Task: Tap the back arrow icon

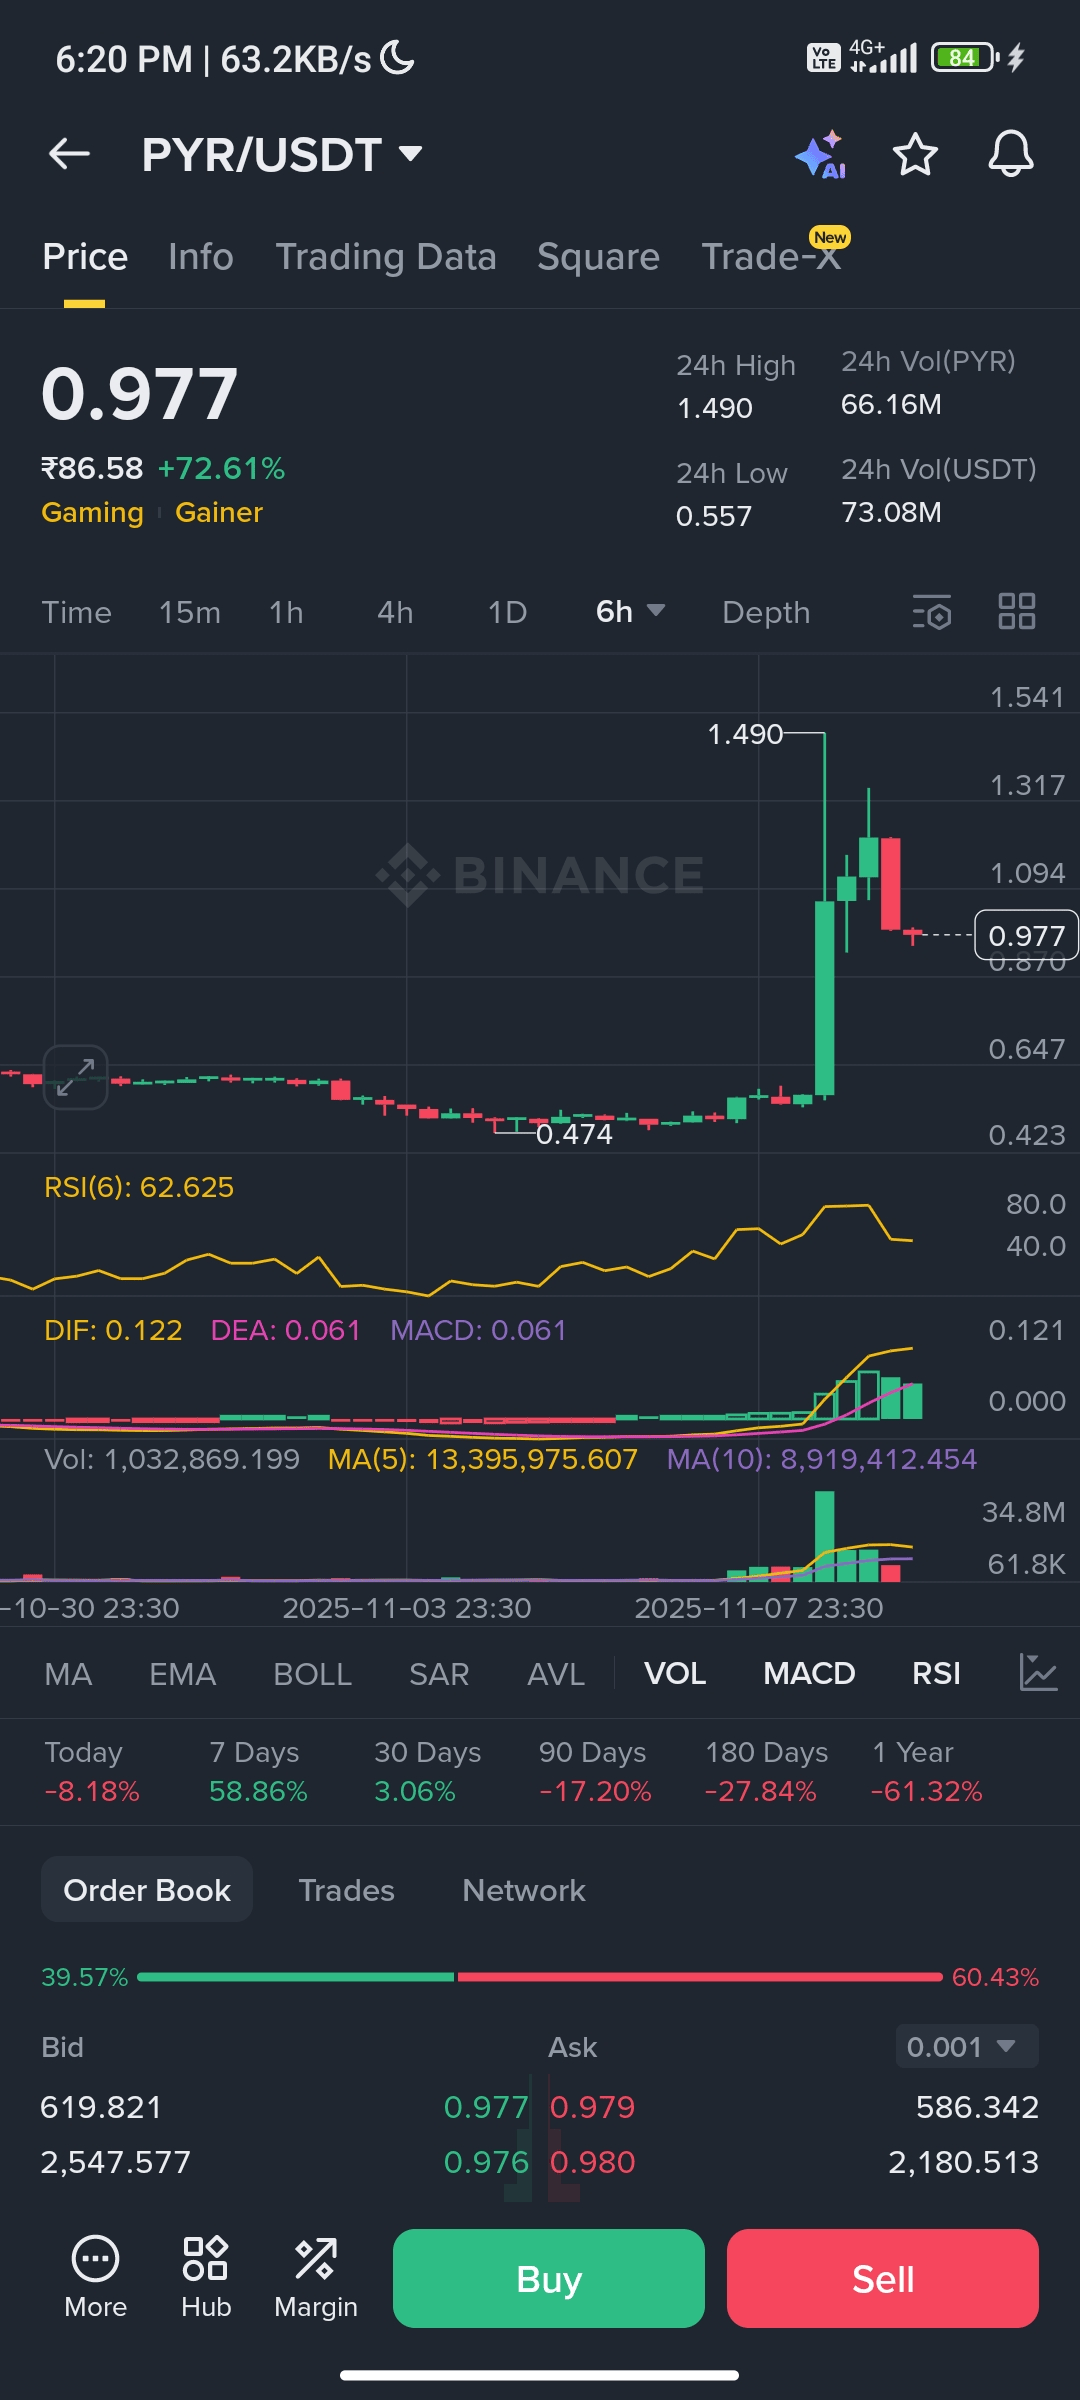Action: pyautogui.click(x=70, y=154)
